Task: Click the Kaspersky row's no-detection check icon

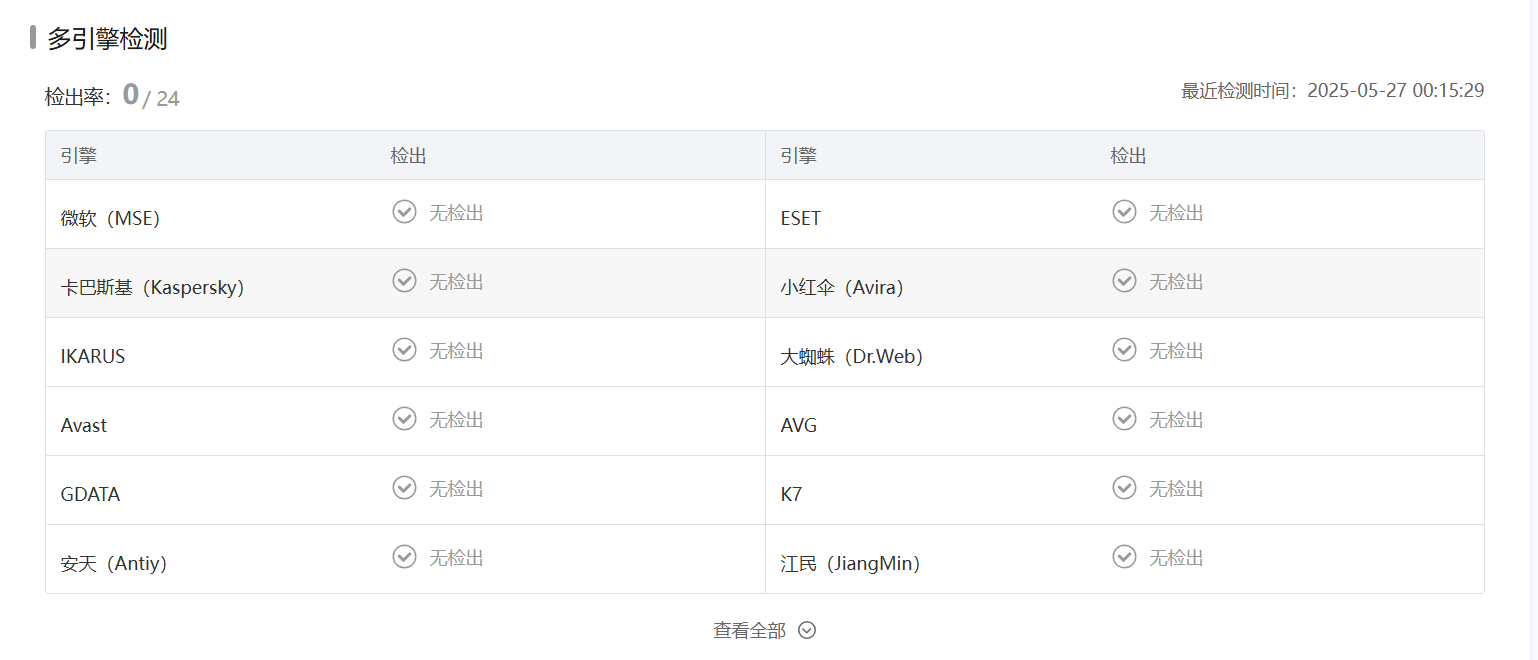Action: click(x=404, y=281)
